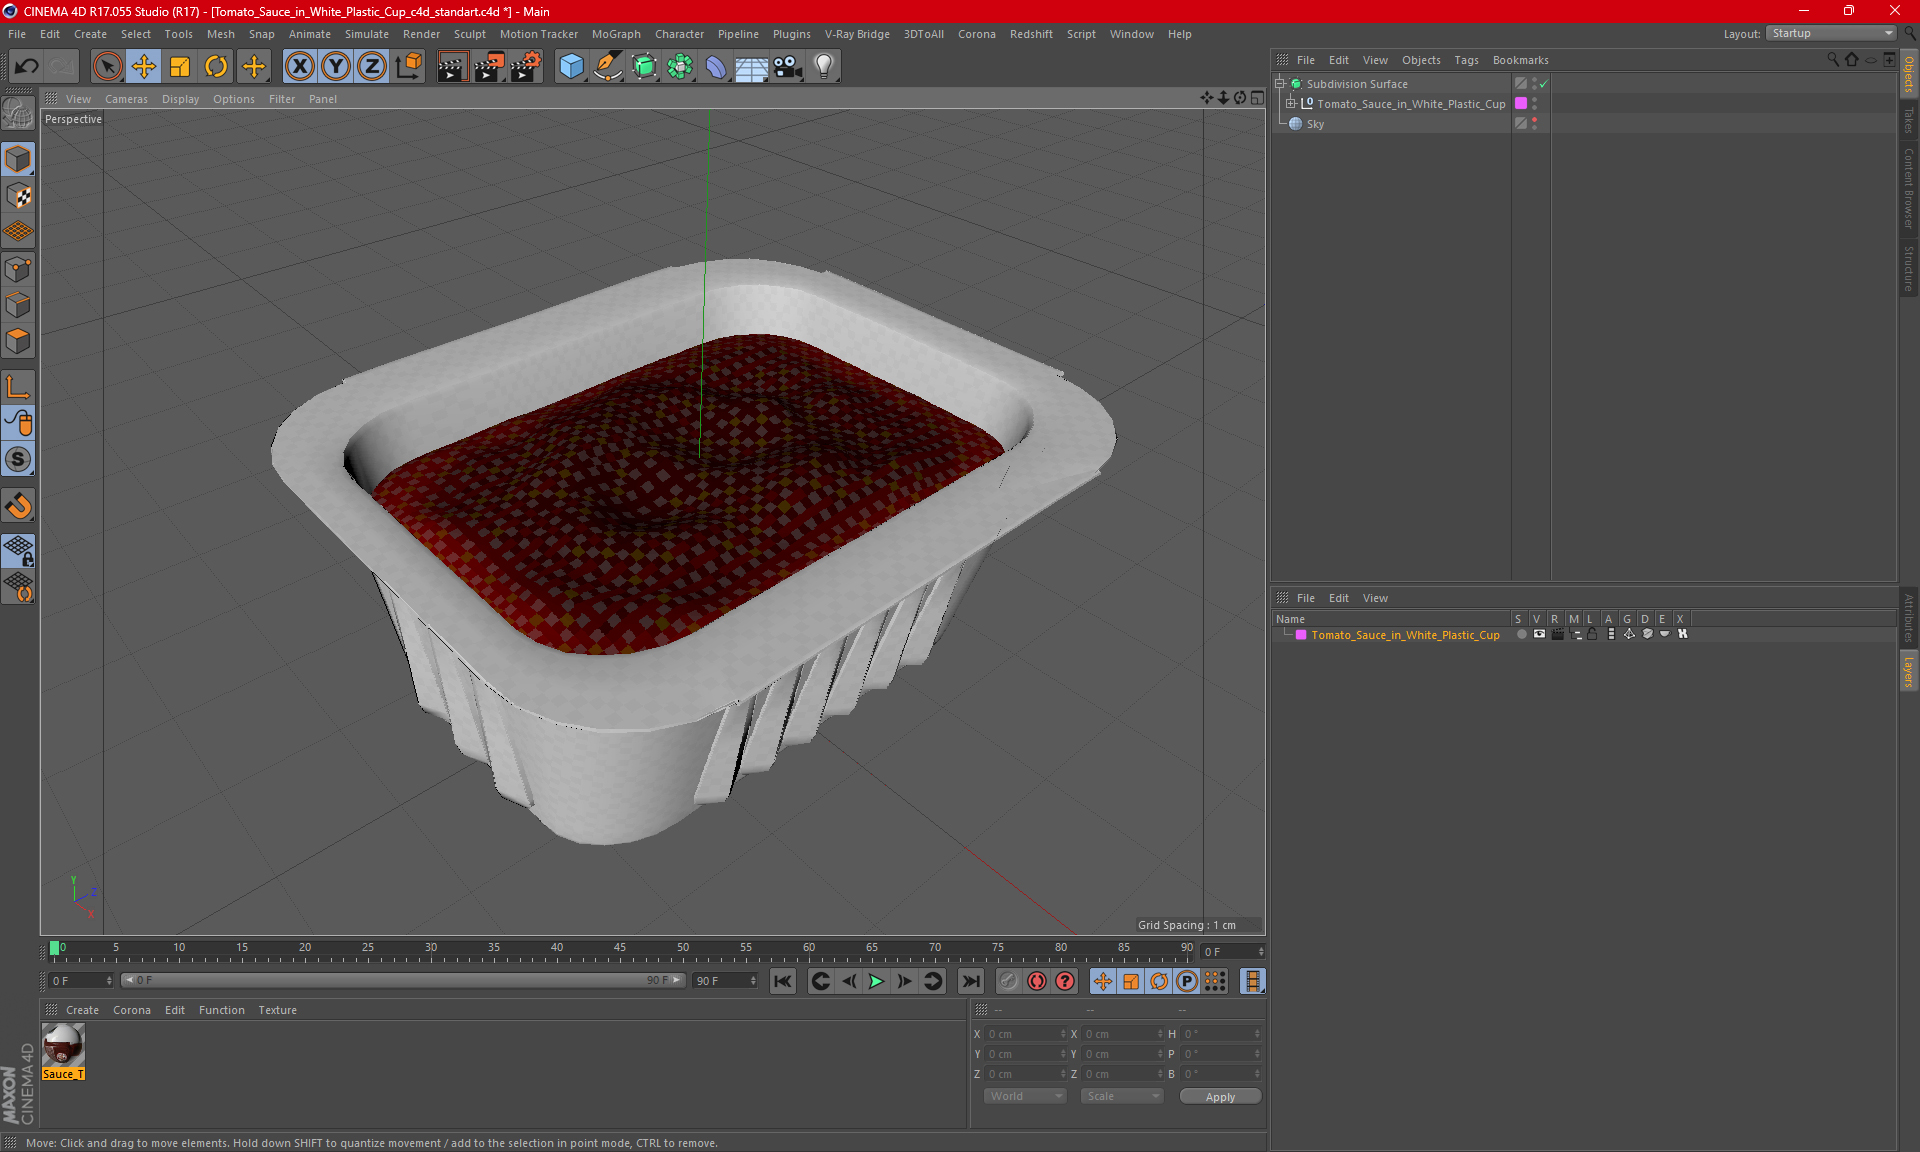Image resolution: width=1920 pixels, height=1152 pixels.
Task: Add a Floor environment object
Action: coord(751,66)
